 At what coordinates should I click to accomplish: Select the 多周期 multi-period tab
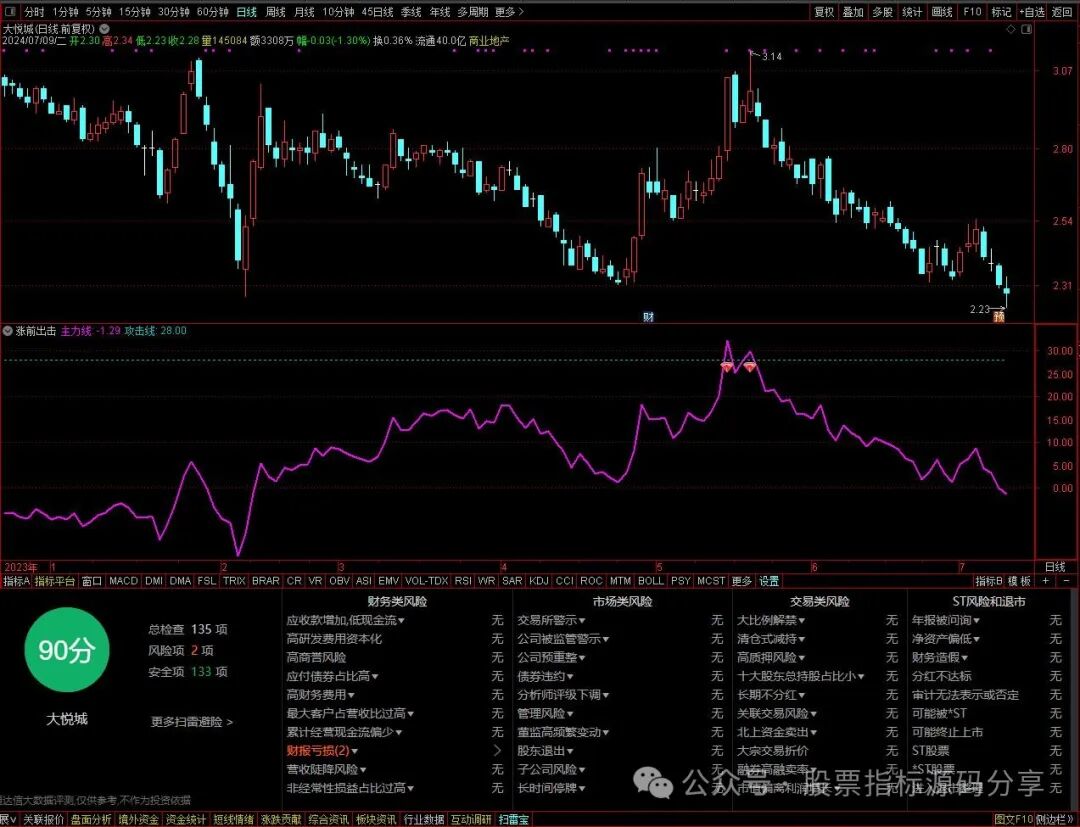click(x=472, y=12)
